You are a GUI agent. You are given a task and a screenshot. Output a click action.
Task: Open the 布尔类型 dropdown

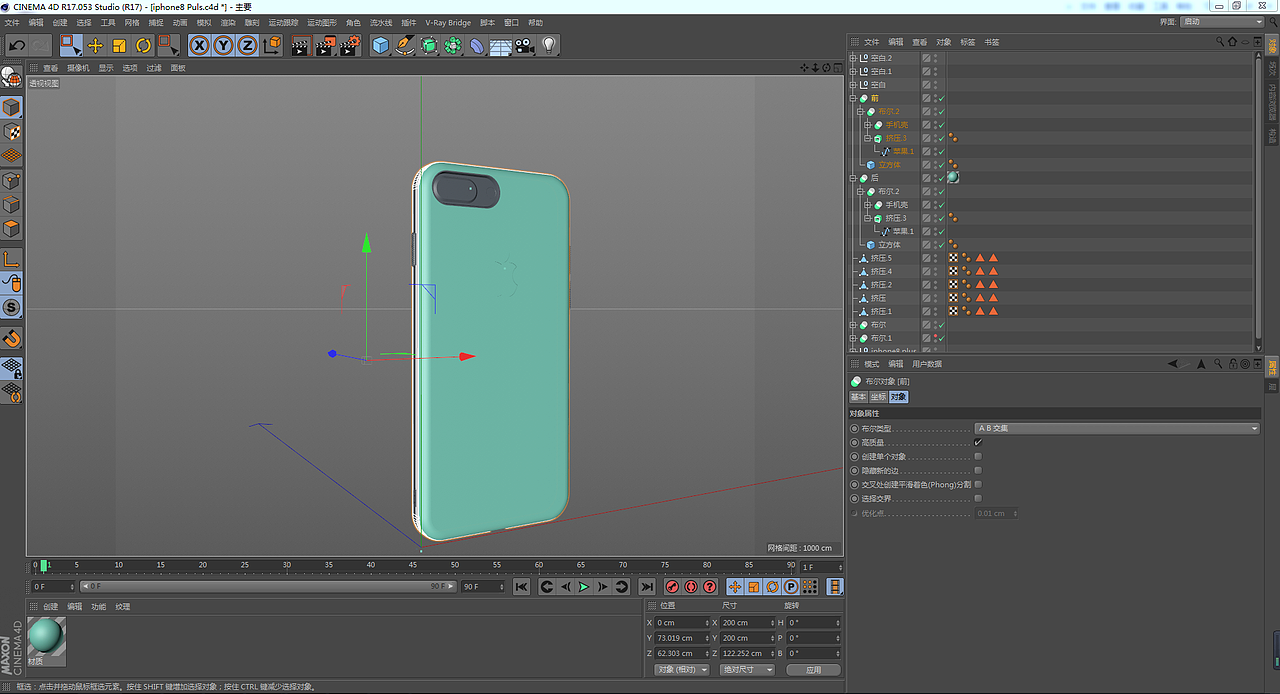1116,428
